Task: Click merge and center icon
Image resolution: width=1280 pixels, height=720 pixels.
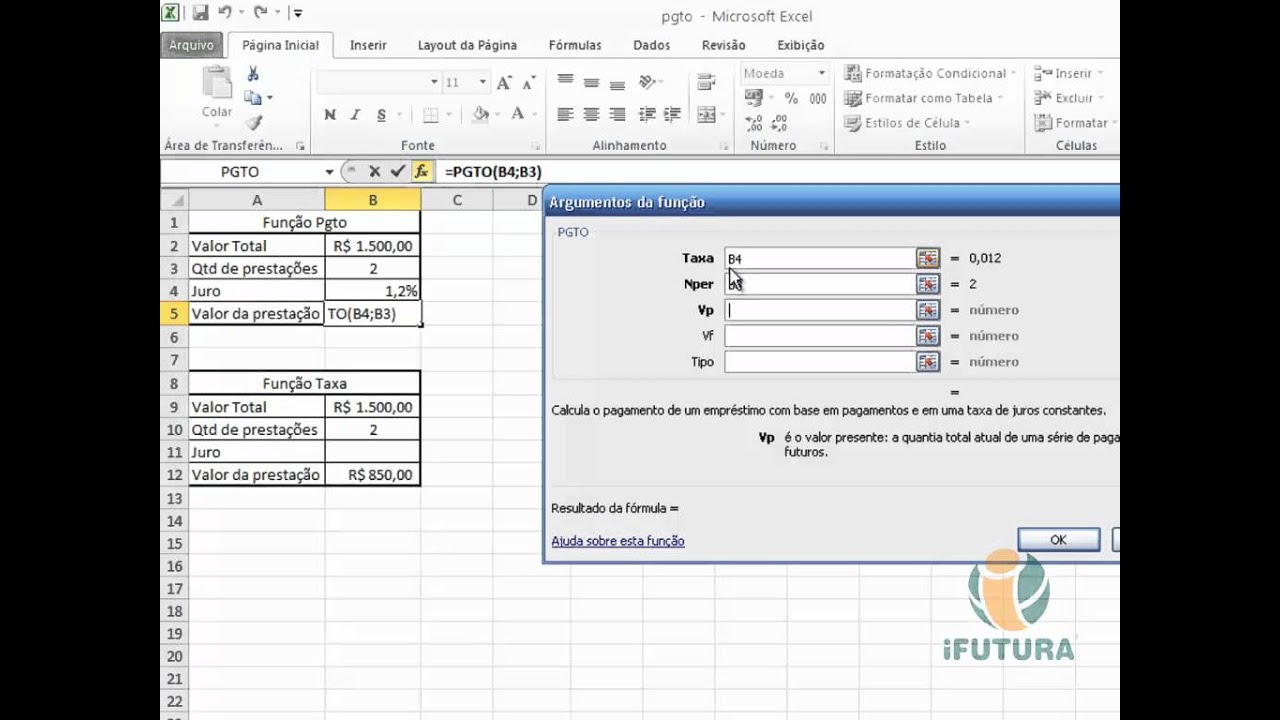Action: coord(708,114)
